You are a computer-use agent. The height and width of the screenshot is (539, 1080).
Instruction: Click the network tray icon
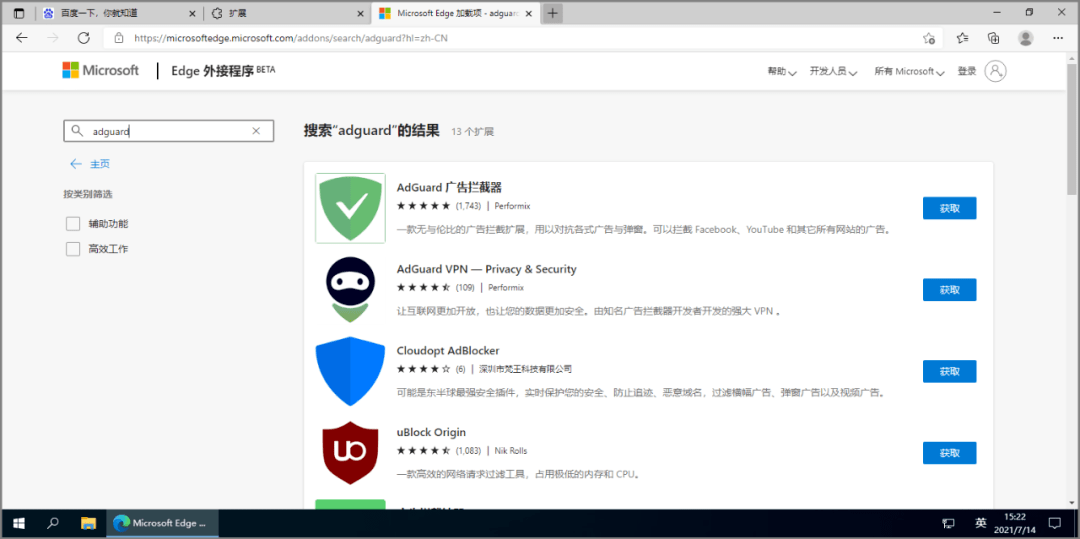948,522
